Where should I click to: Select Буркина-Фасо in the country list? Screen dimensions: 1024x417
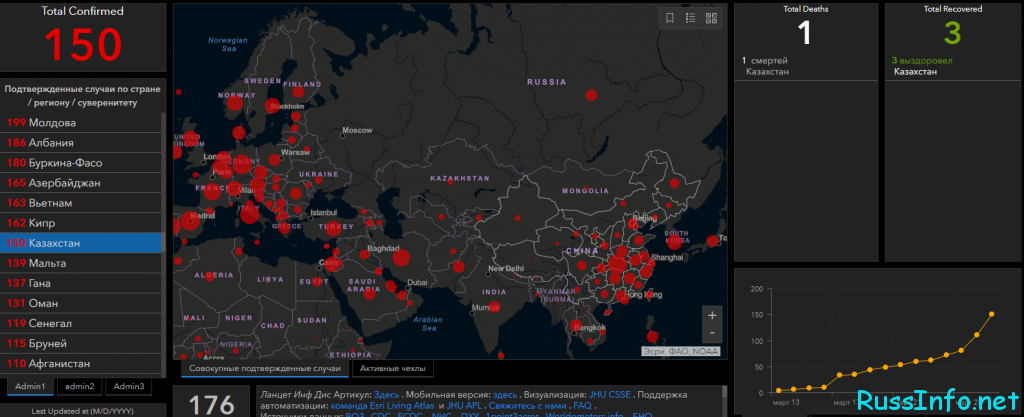point(81,163)
